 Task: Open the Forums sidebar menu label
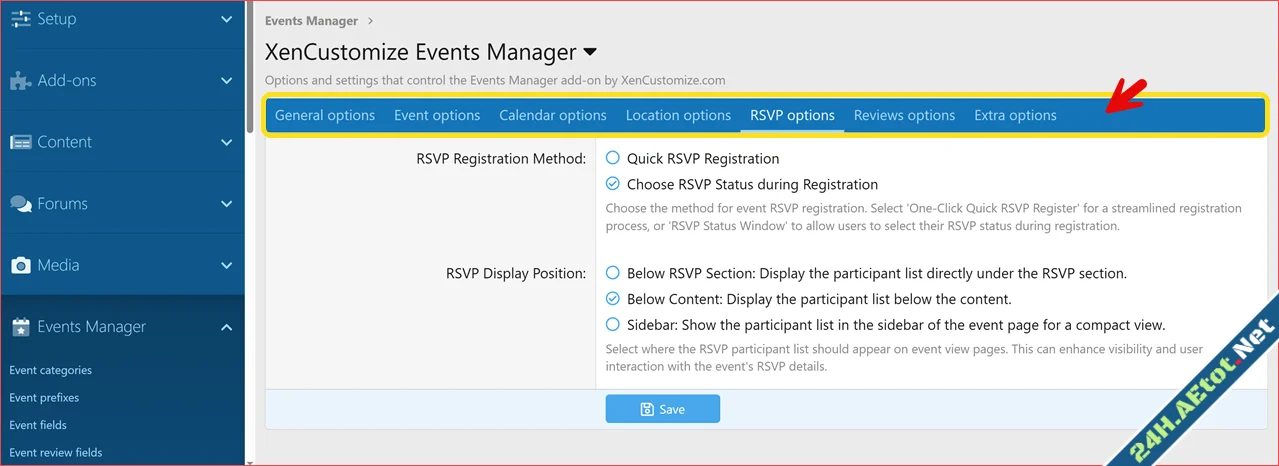63,204
